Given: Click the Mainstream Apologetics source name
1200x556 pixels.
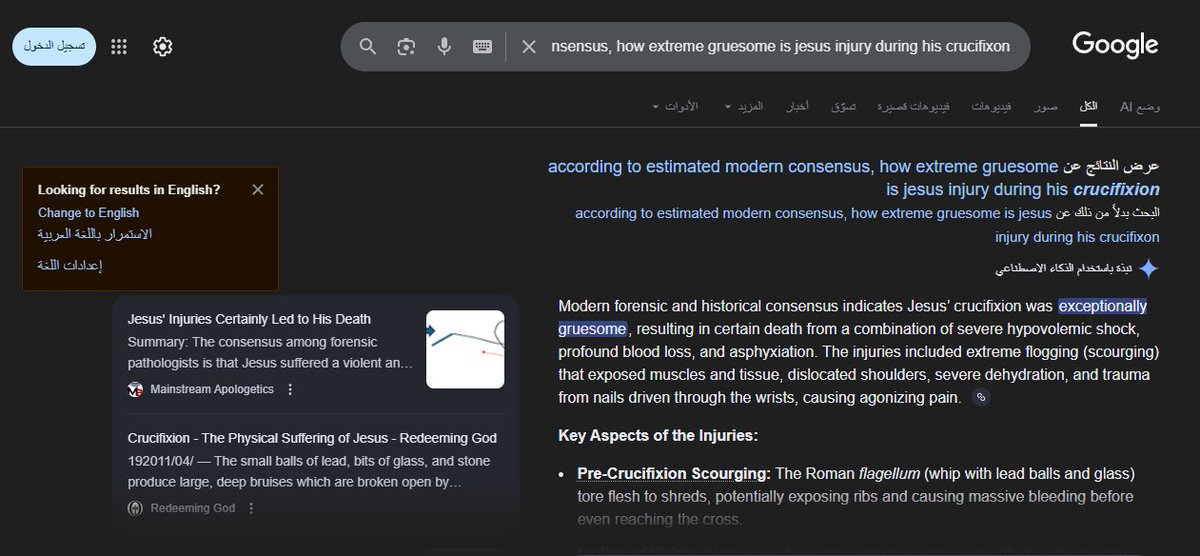Looking at the screenshot, I should click(212, 389).
